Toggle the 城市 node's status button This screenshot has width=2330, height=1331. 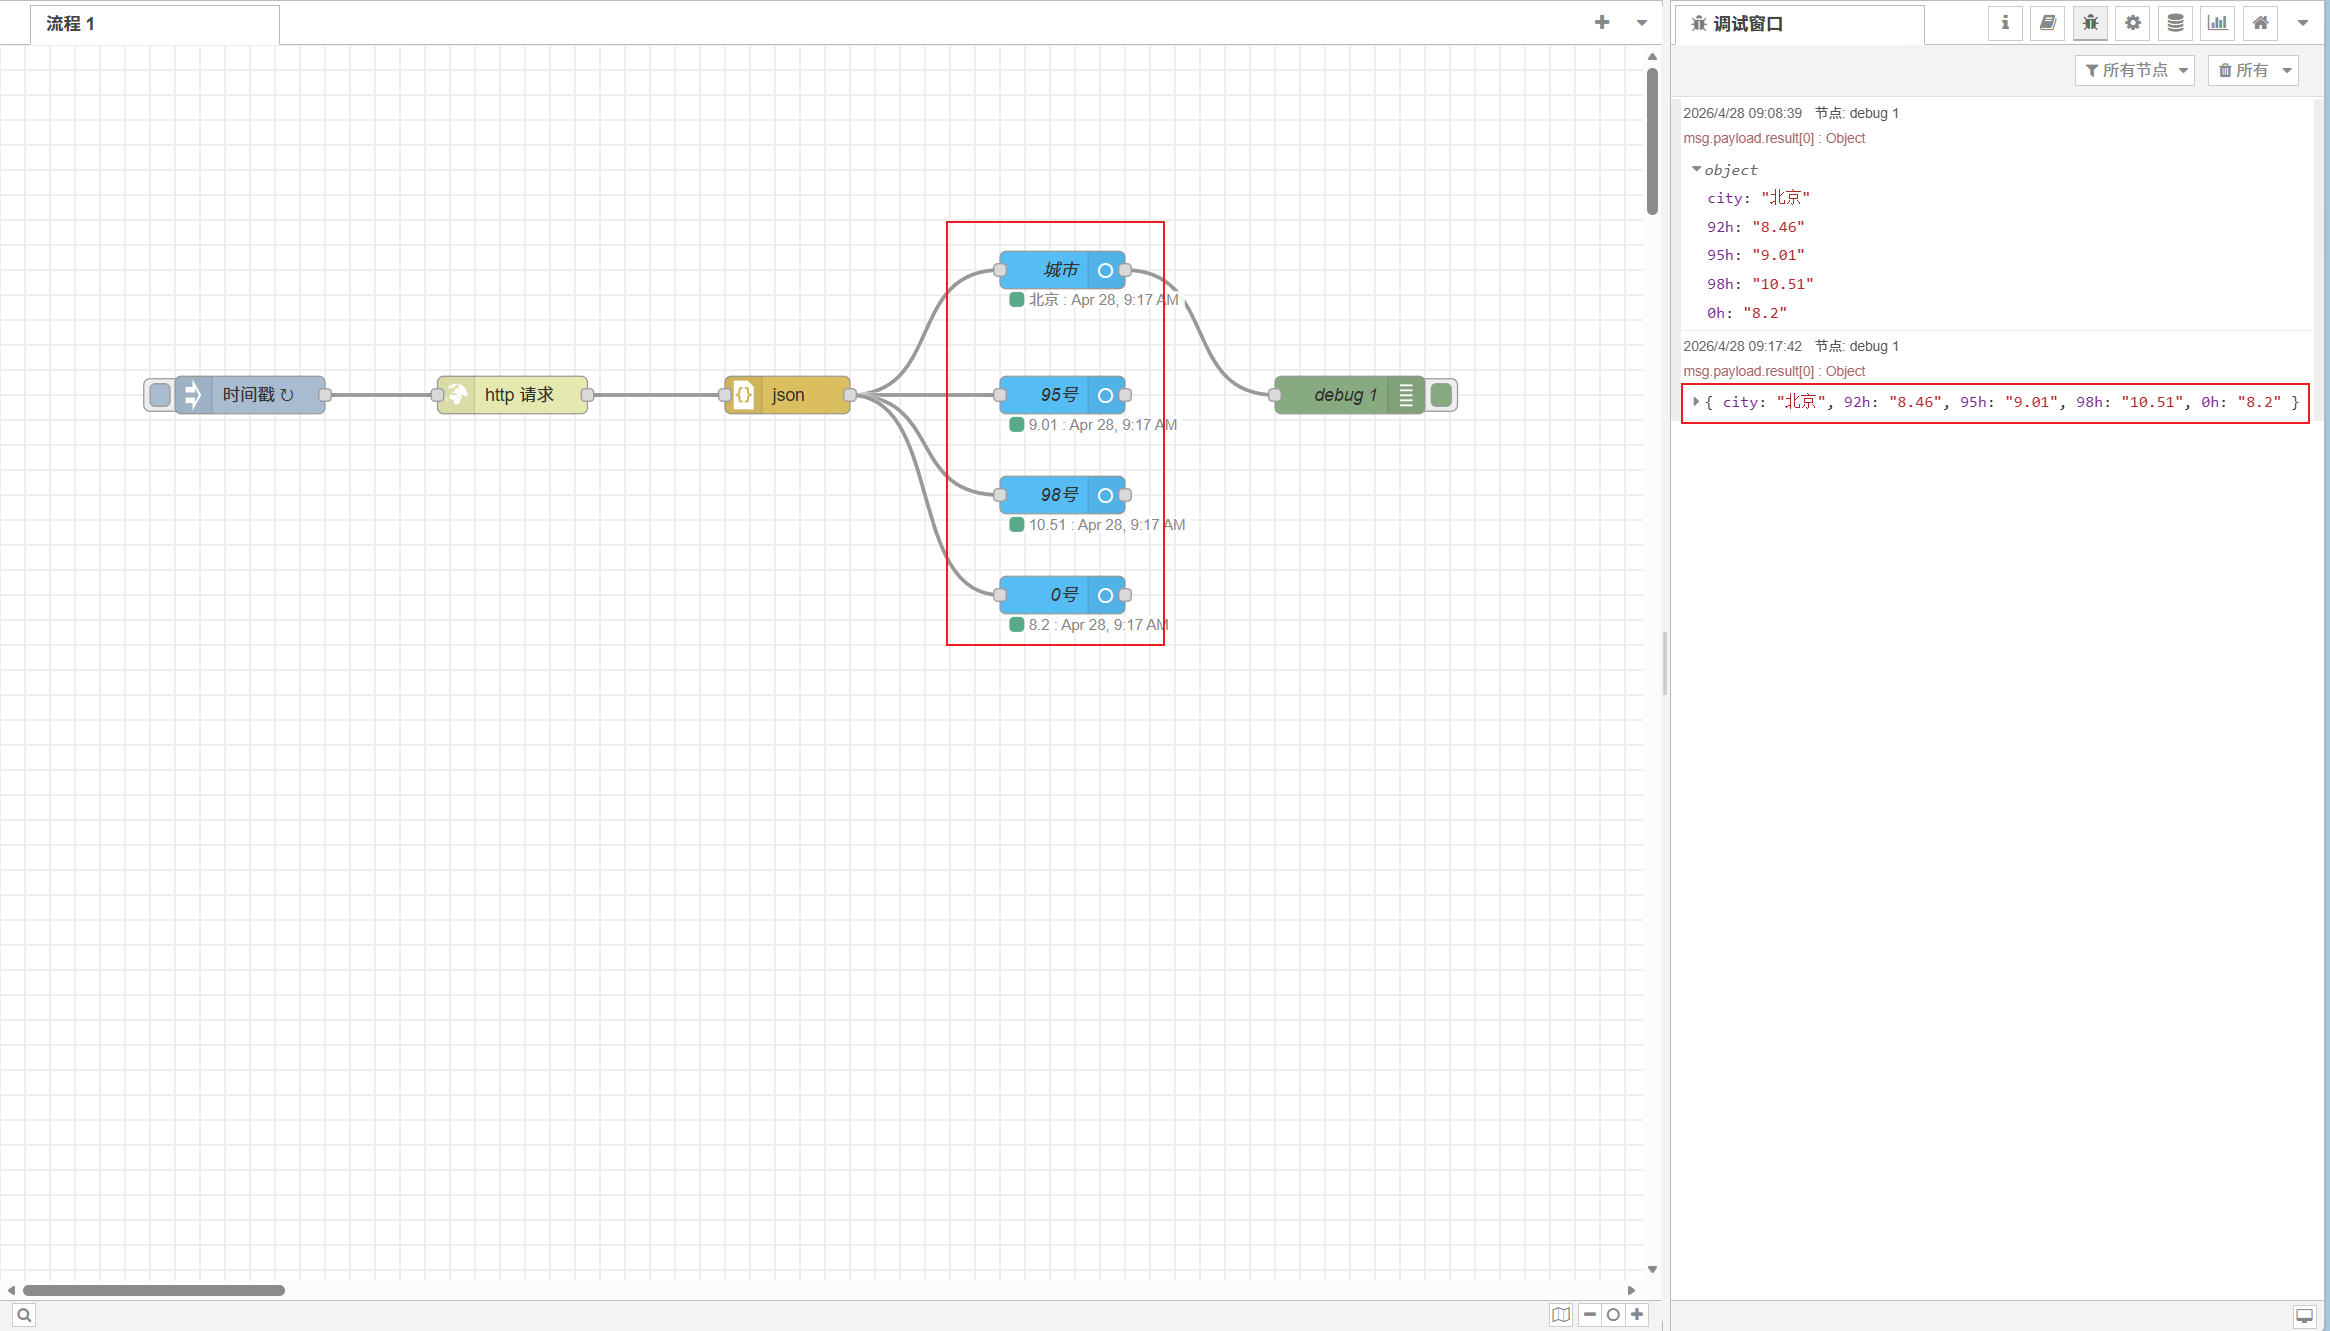point(1105,270)
